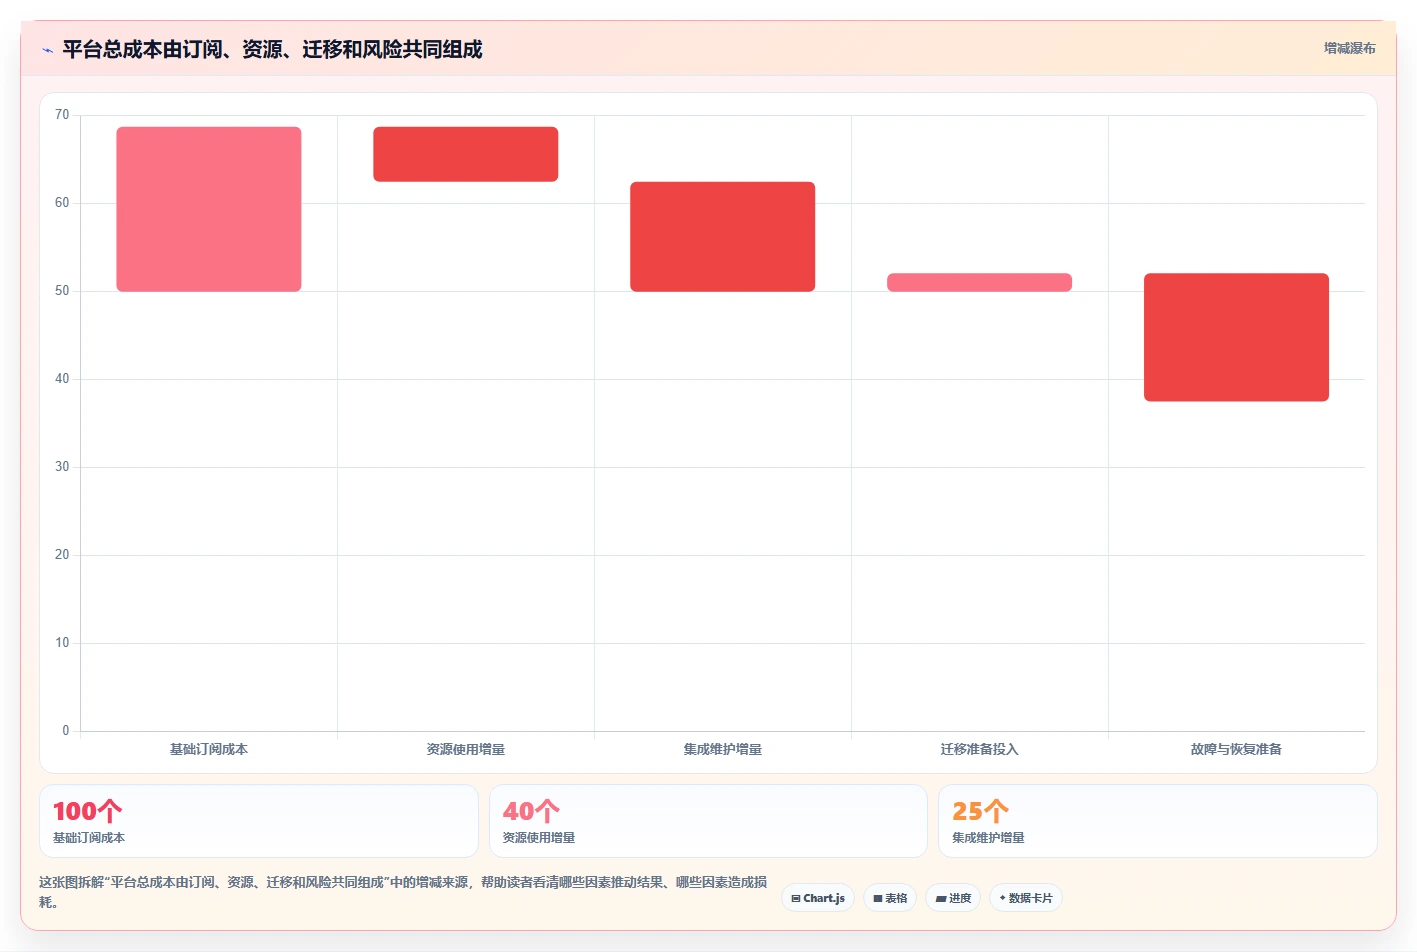Click the description paragraph starting 这张图拆解
1417x952 pixels.
point(403,892)
